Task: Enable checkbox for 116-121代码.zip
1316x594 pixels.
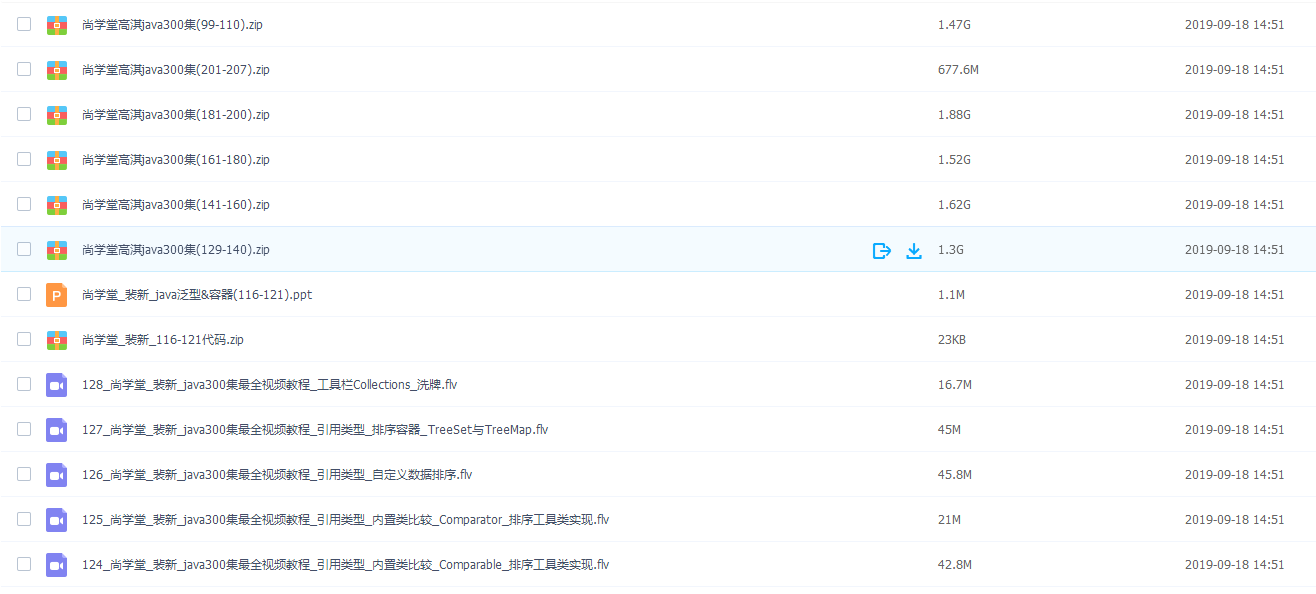Action: coord(24,339)
